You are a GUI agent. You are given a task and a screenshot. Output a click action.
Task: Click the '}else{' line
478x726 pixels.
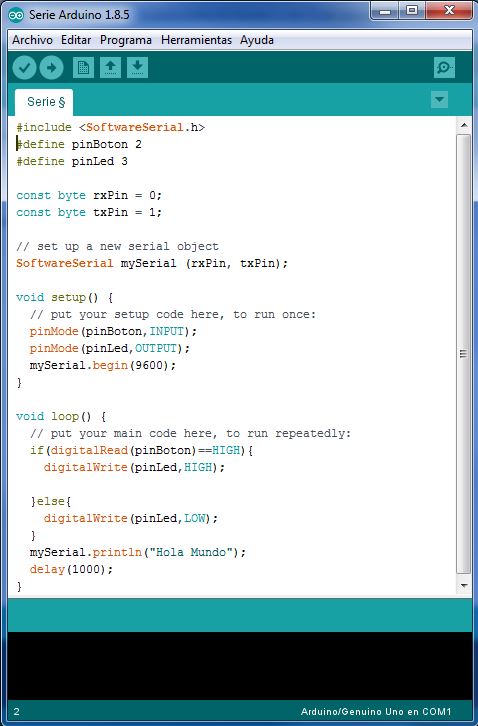tap(50, 501)
